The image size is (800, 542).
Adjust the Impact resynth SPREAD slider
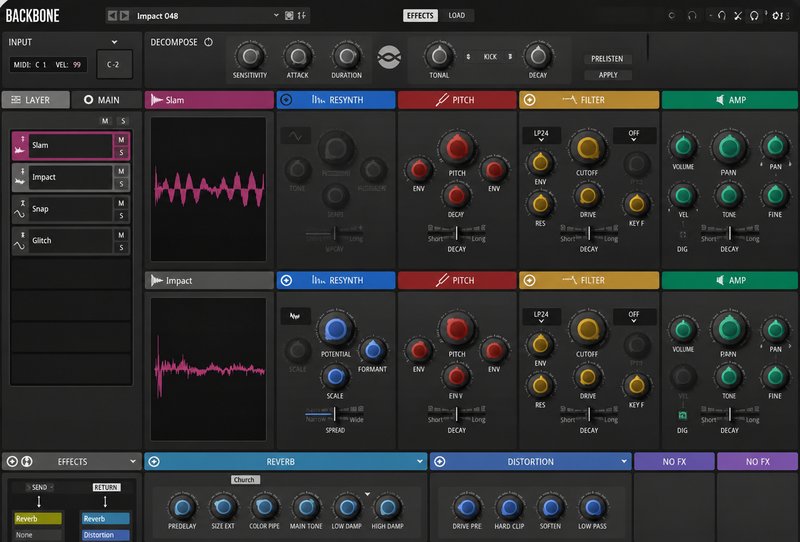pos(334,413)
